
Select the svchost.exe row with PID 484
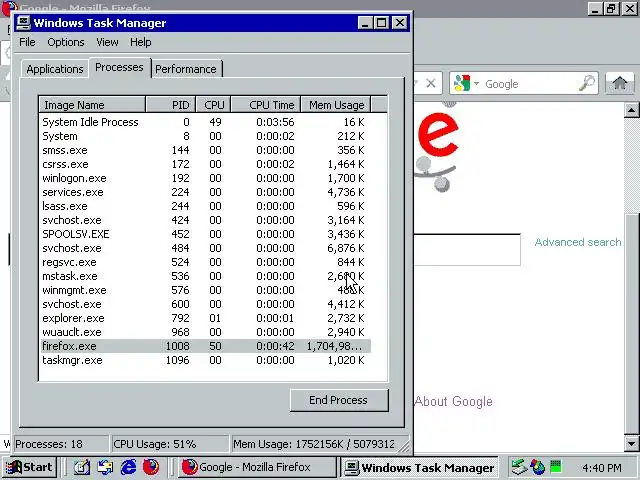click(x=205, y=248)
